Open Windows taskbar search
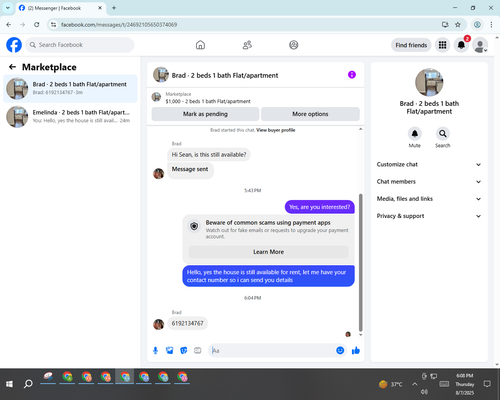This screenshot has height=400, width=500. click(x=28, y=384)
